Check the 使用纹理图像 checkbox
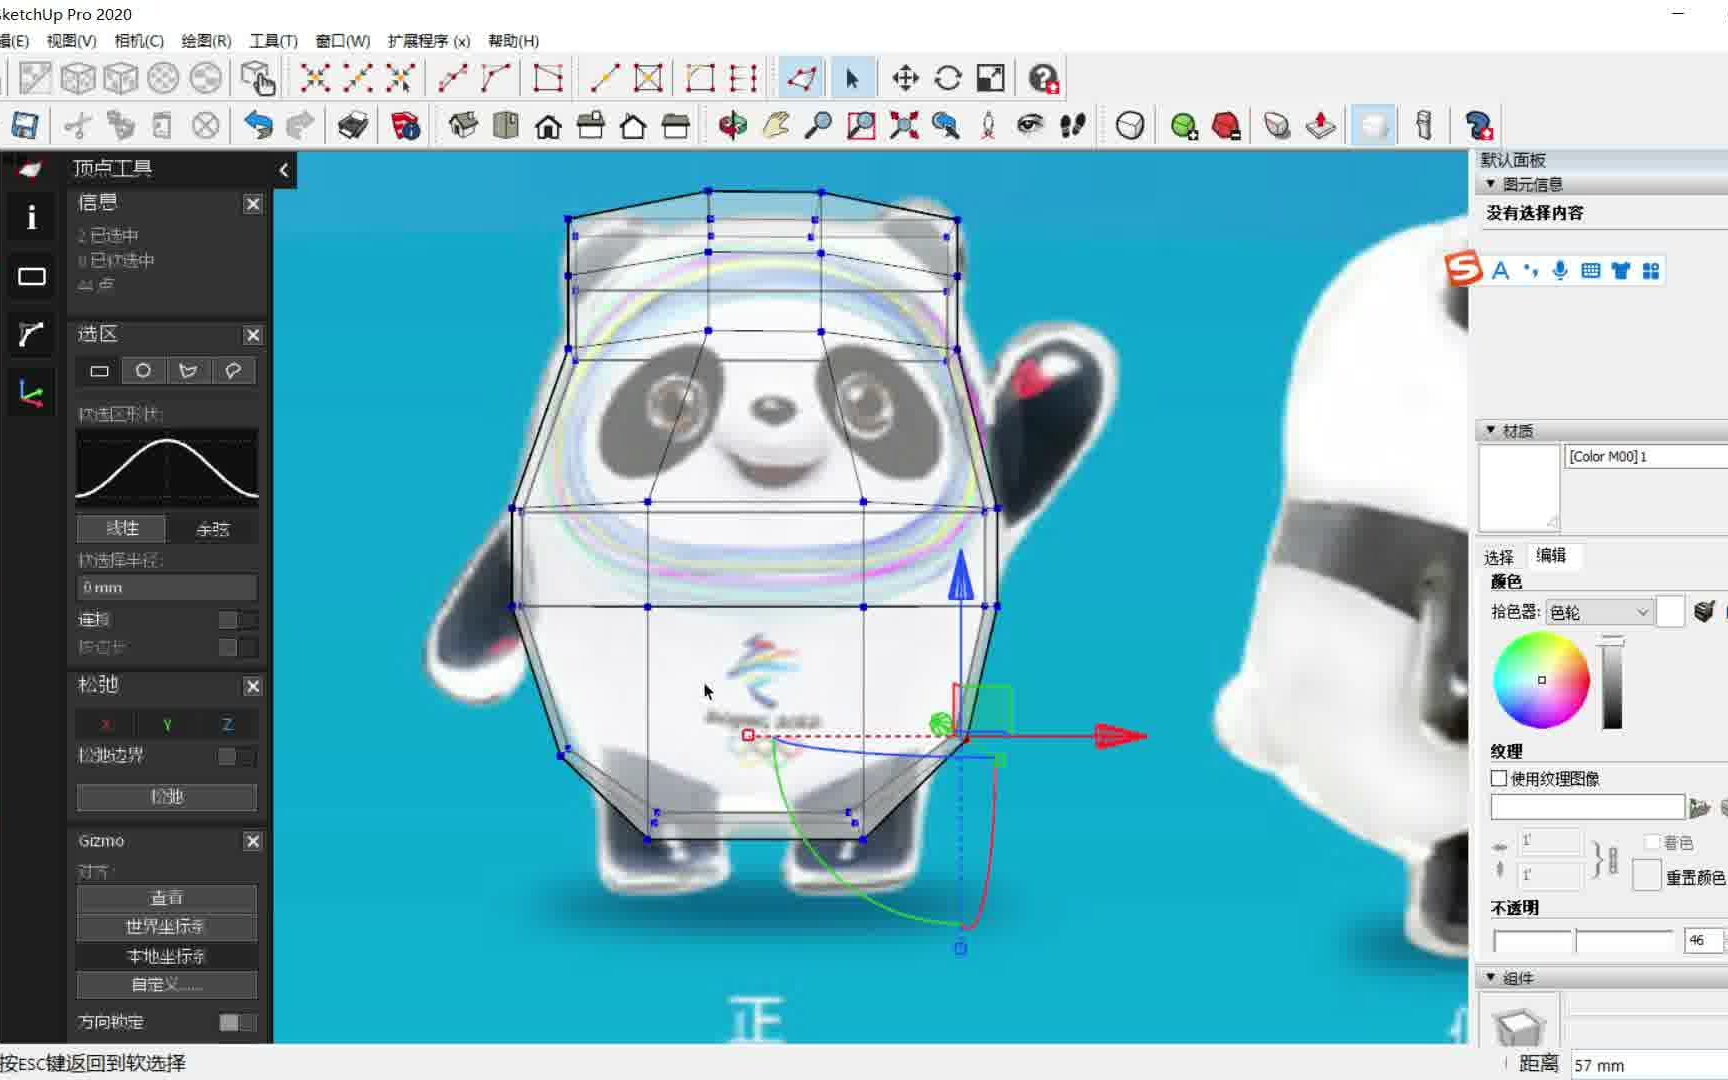The width and height of the screenshot is (1728, 1080). (x=1499, y=778)
